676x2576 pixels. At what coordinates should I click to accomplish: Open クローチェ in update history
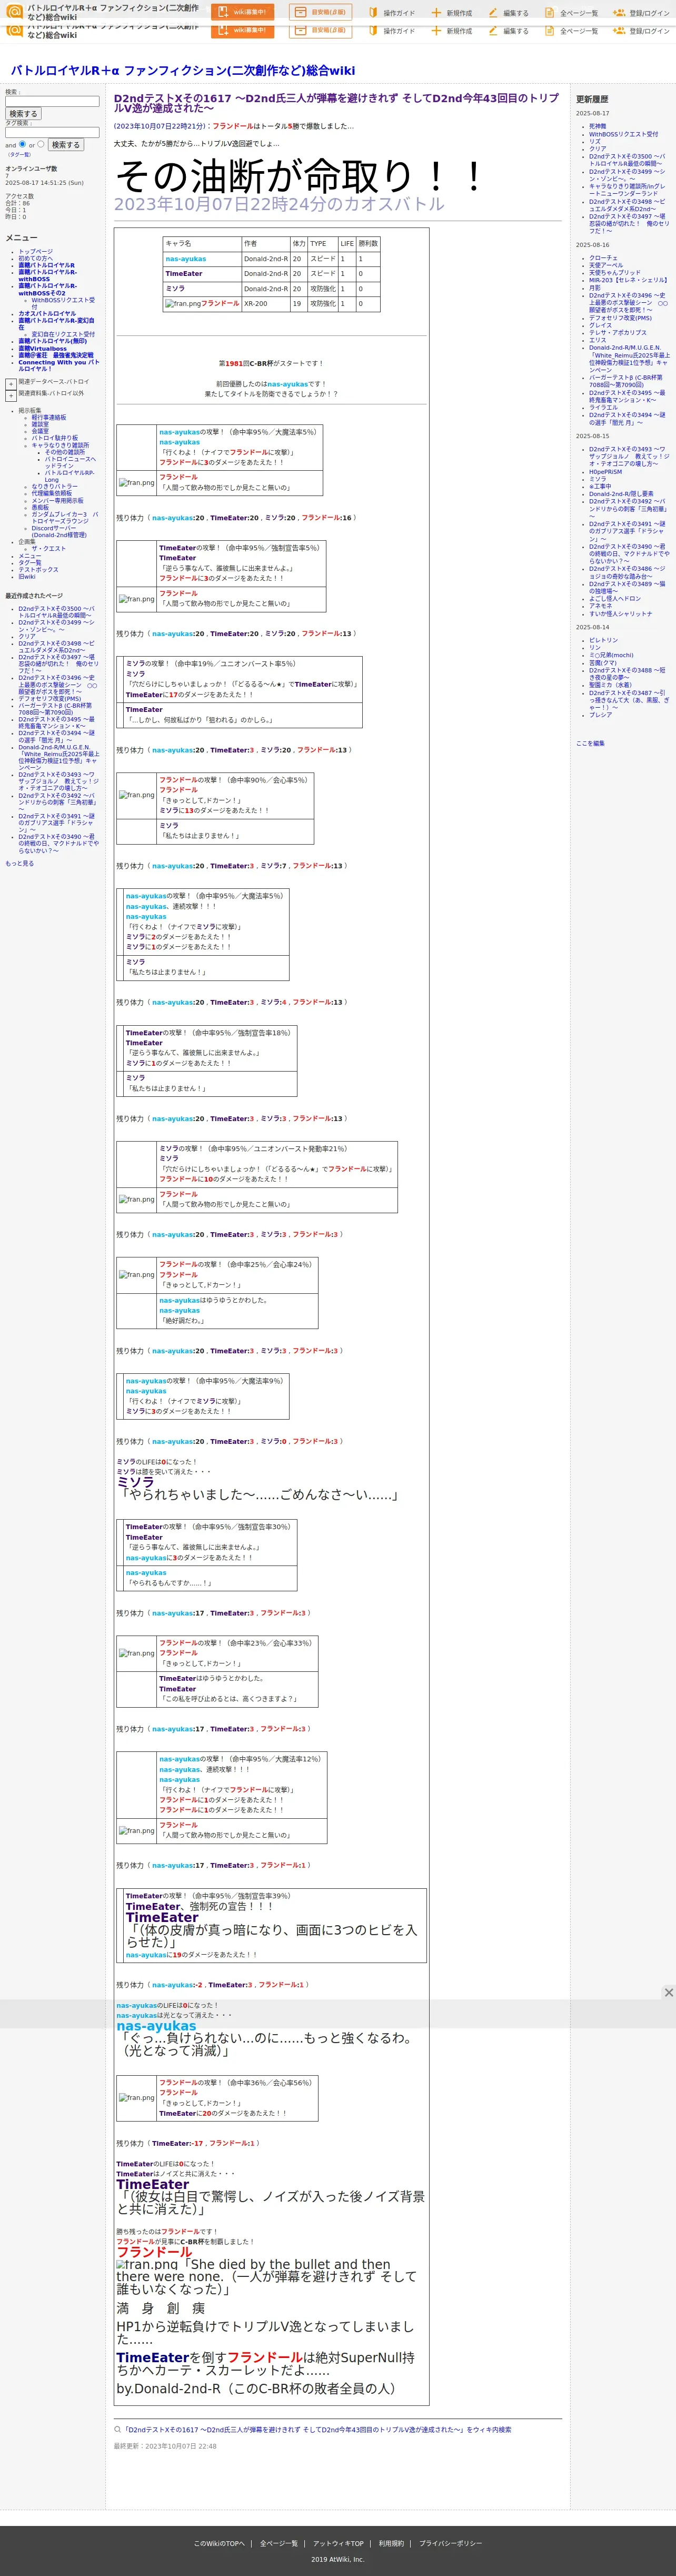[603, 258]
